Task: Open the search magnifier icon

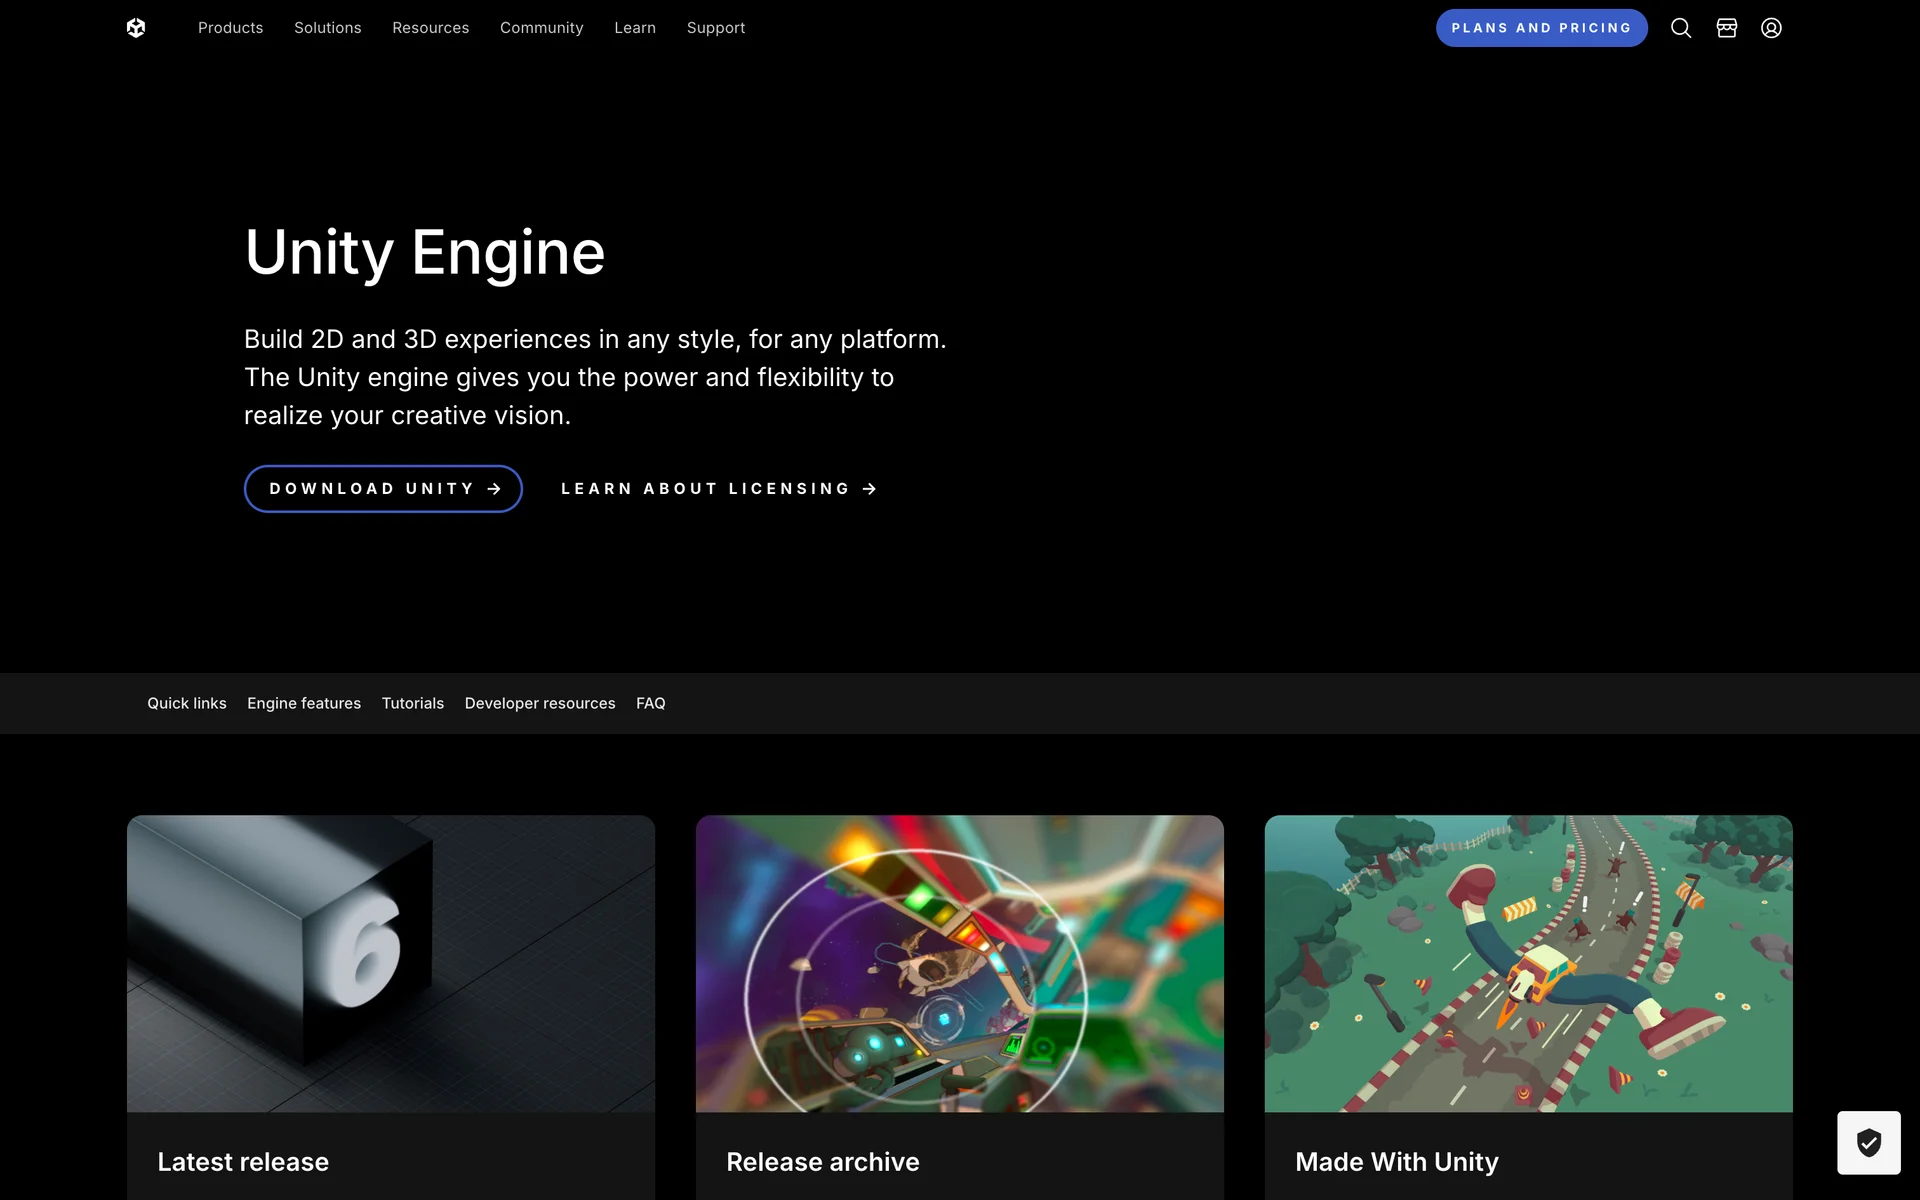Action: (1681, 28)
